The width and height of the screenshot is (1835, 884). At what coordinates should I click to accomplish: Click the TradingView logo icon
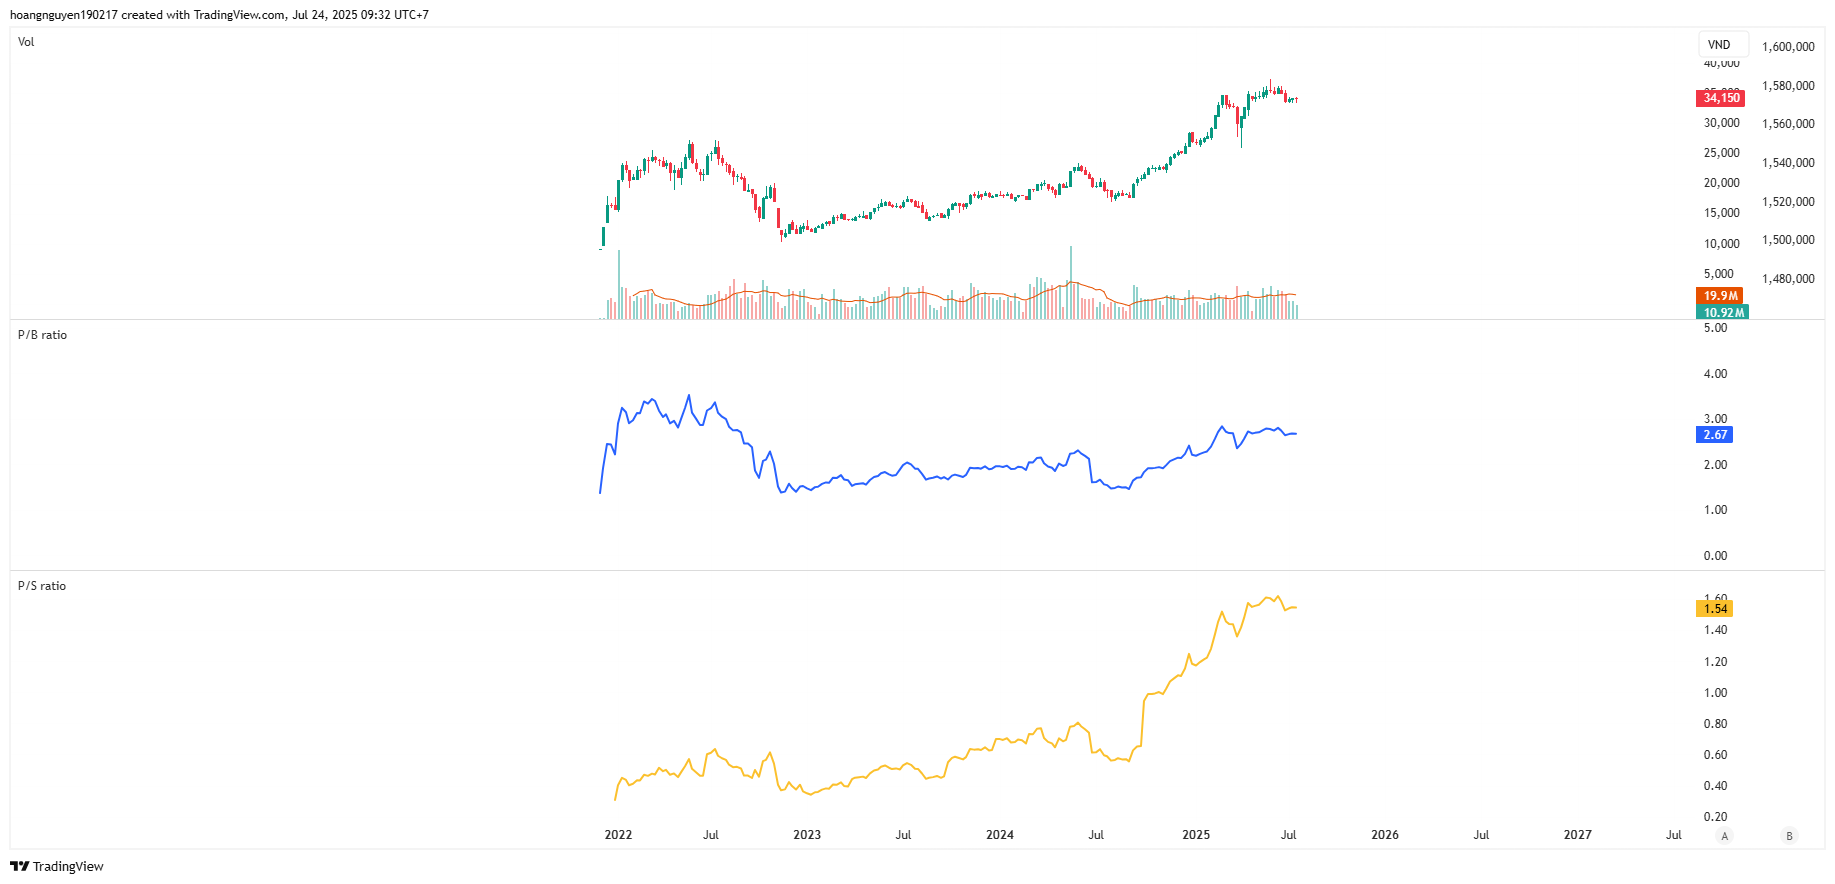pyautogui.click(x=19, y=866)
